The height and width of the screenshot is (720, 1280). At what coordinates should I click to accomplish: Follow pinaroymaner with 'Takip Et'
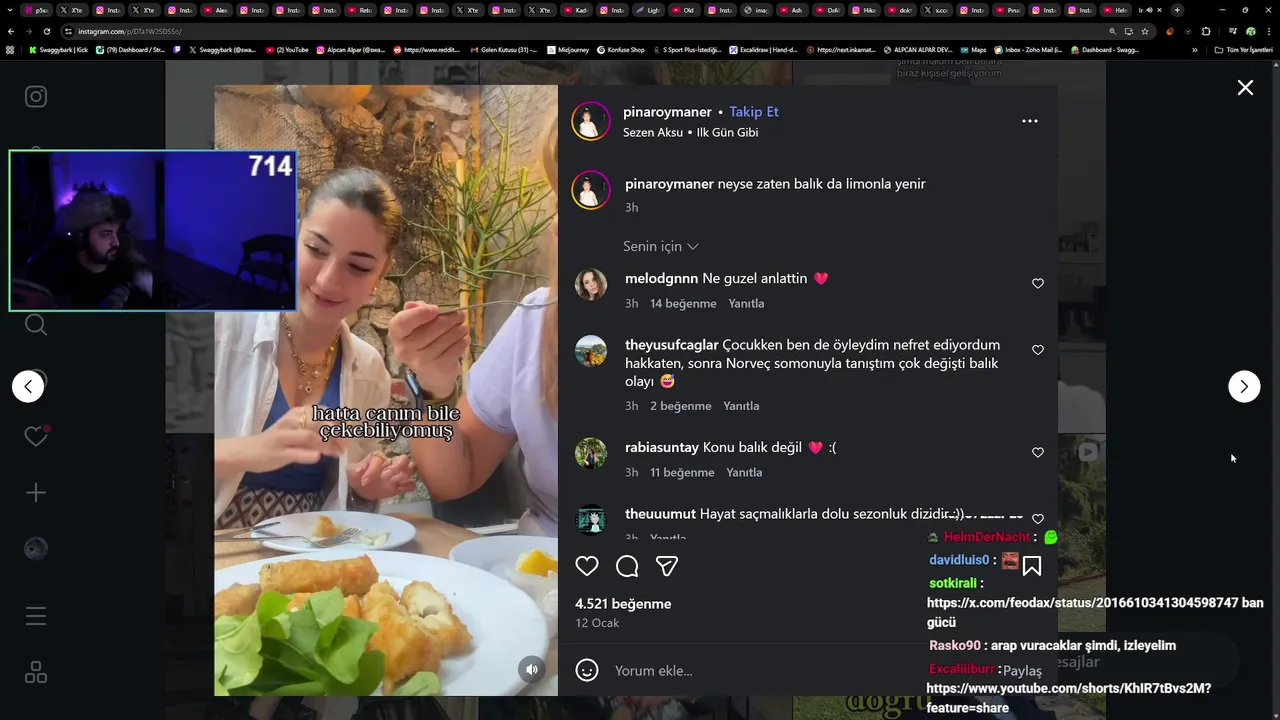754,112
